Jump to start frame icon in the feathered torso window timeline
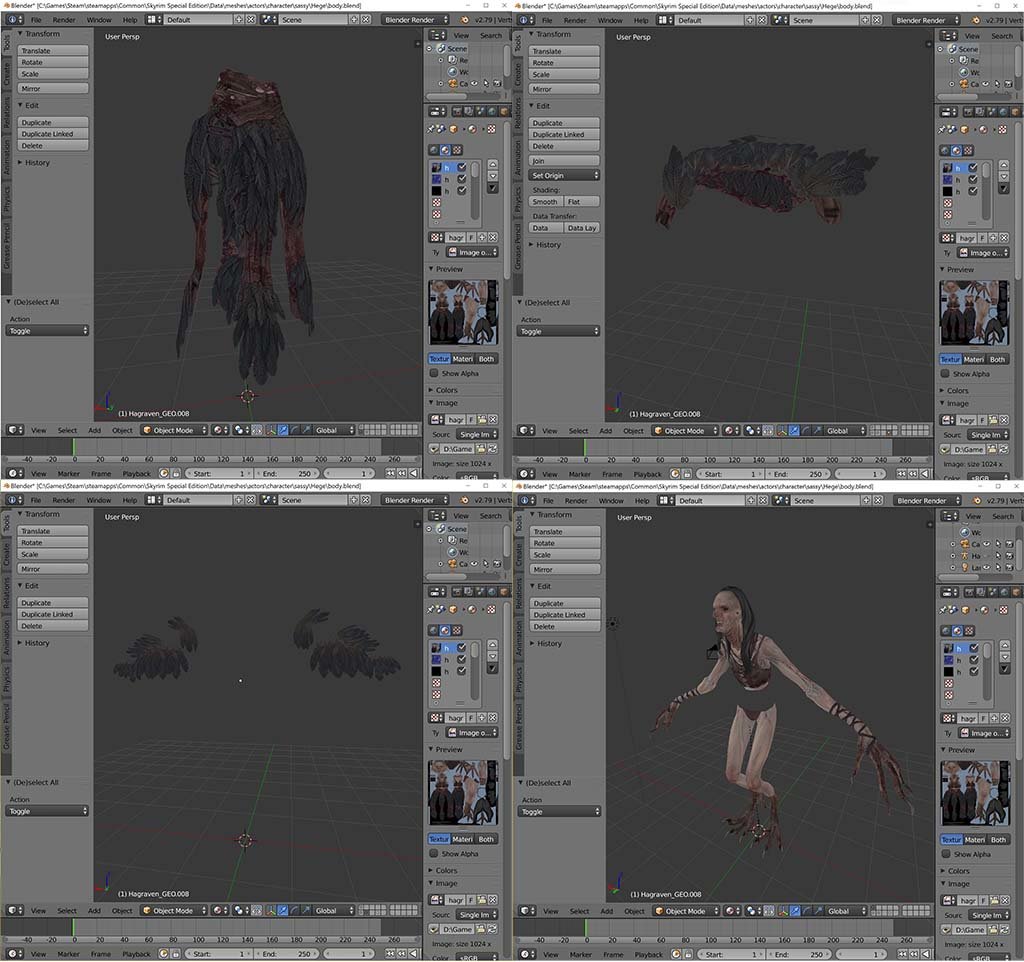Screen dimensions: 1024x962 [x=390, y=473]
